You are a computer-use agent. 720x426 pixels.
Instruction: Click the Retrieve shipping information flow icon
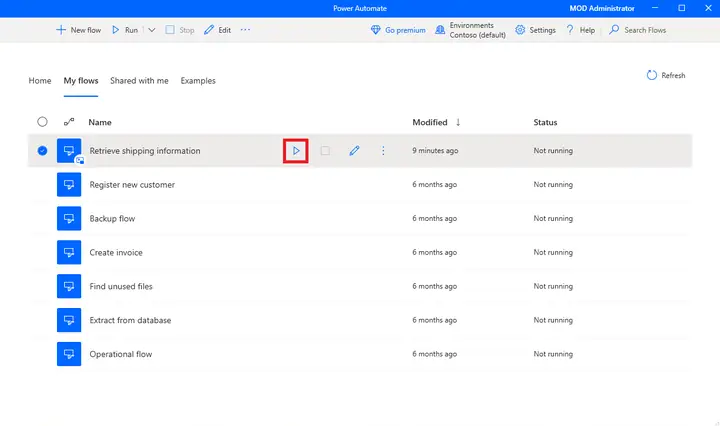tap(69, 151)
